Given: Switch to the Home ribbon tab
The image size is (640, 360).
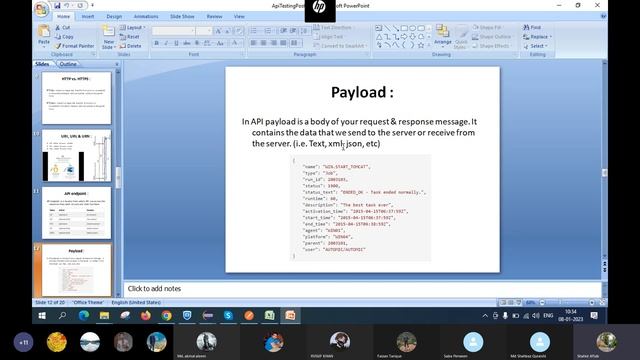Looking at the screenshot, I should 63,17.
